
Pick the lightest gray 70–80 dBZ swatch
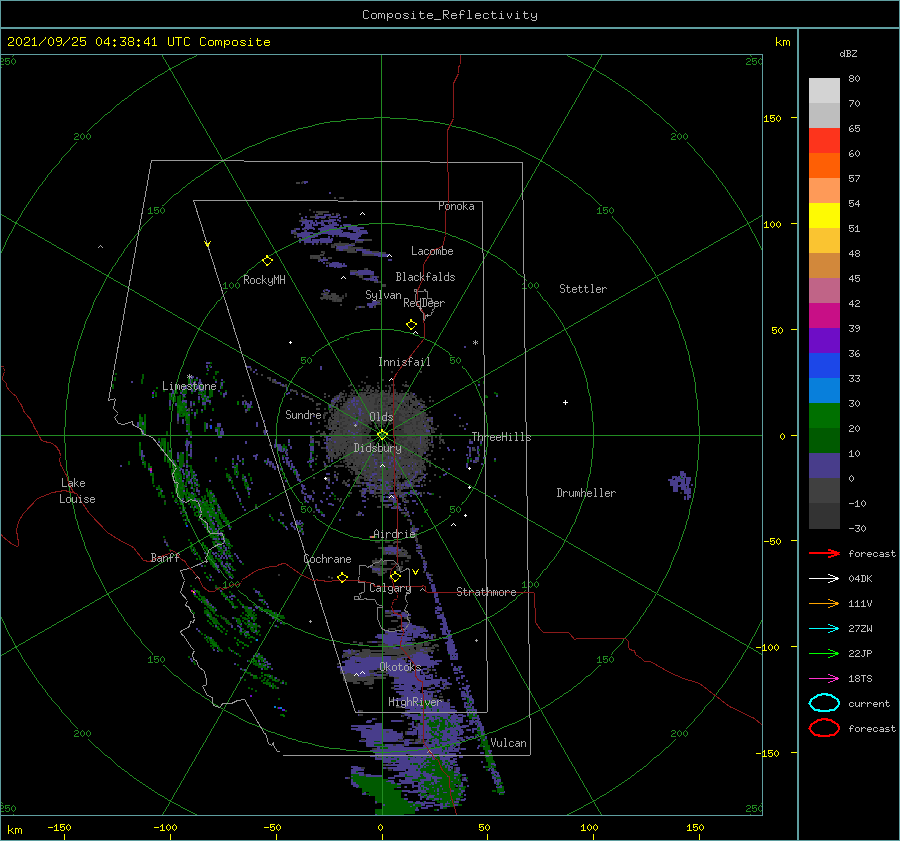824,91
